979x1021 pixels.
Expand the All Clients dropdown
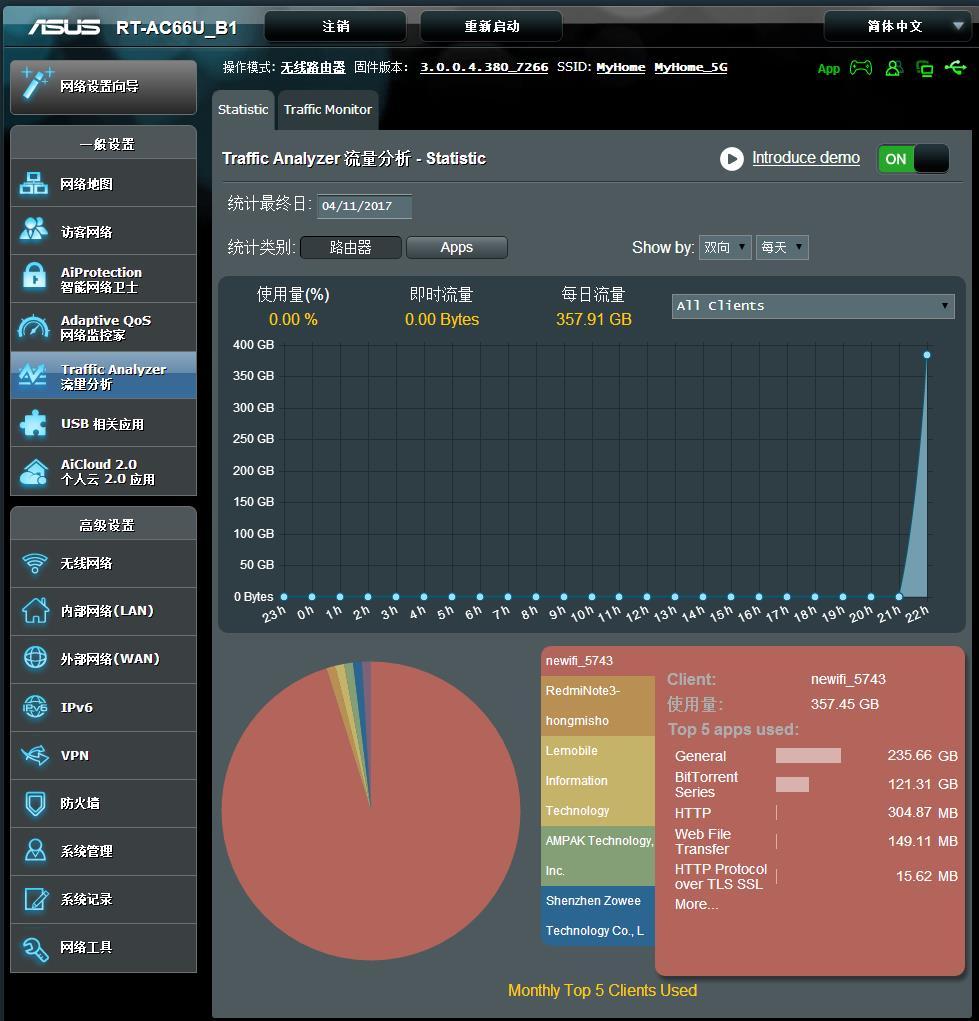(x=813, y=306)
